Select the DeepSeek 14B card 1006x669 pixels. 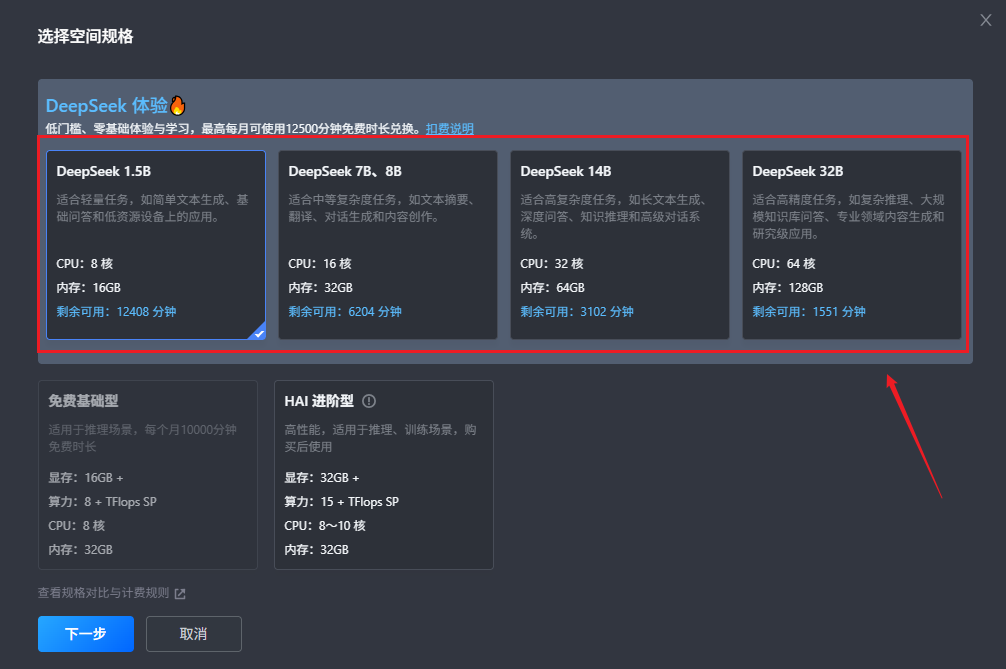pyautogui.click(x=620, y=244)
